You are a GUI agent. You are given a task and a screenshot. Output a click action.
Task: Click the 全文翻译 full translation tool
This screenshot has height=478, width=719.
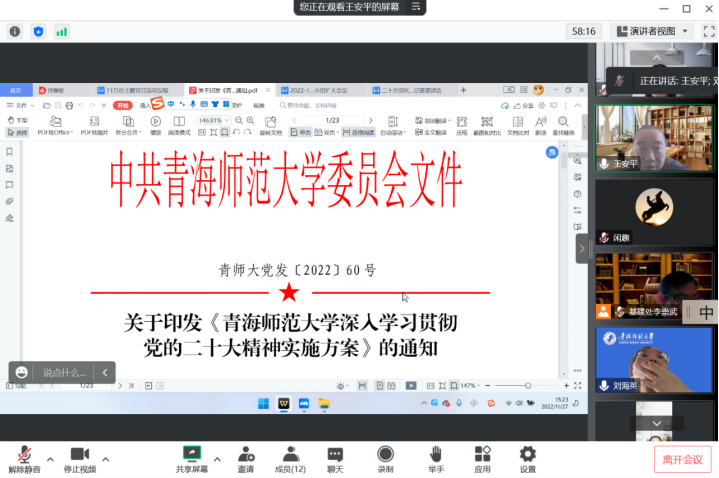tap(431, 133)
